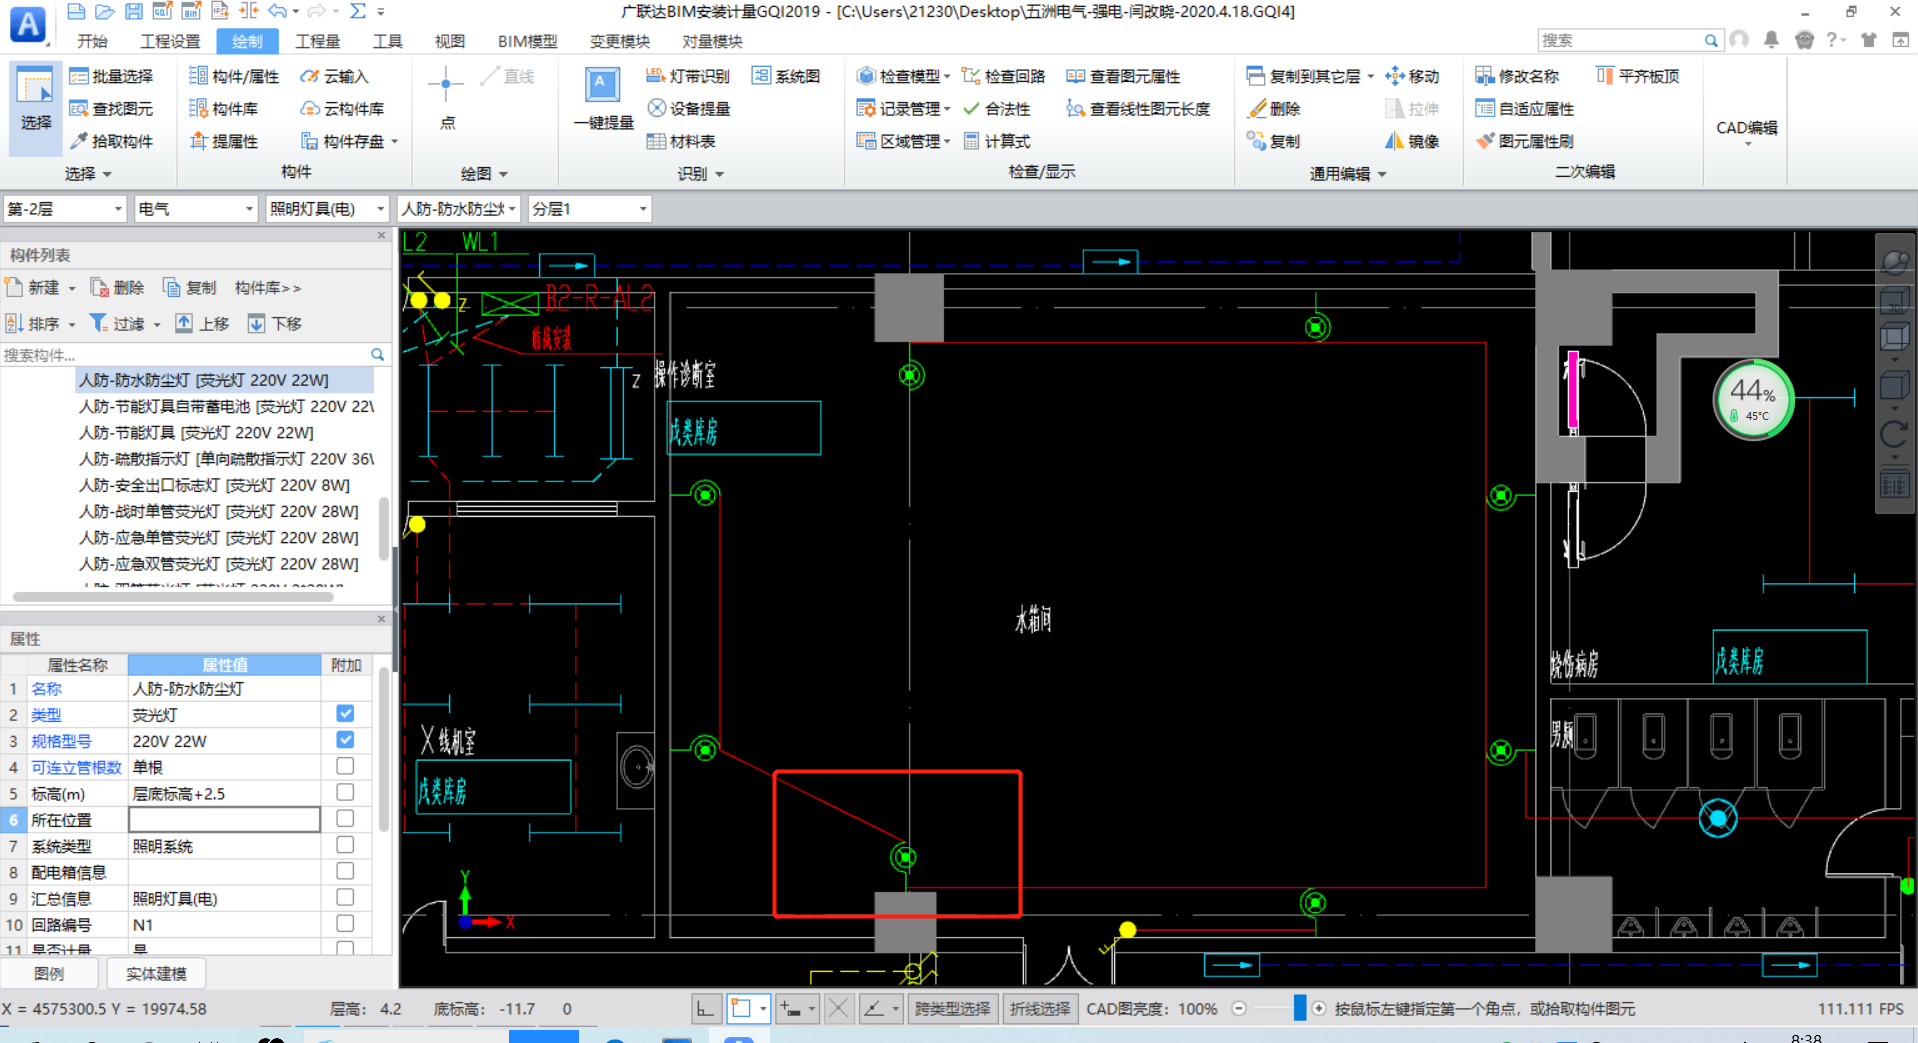The width and height of the screenshot is (1918, 1043).
Task: Open the 对量模块 ribbon tab
Action: pos(712,41)
